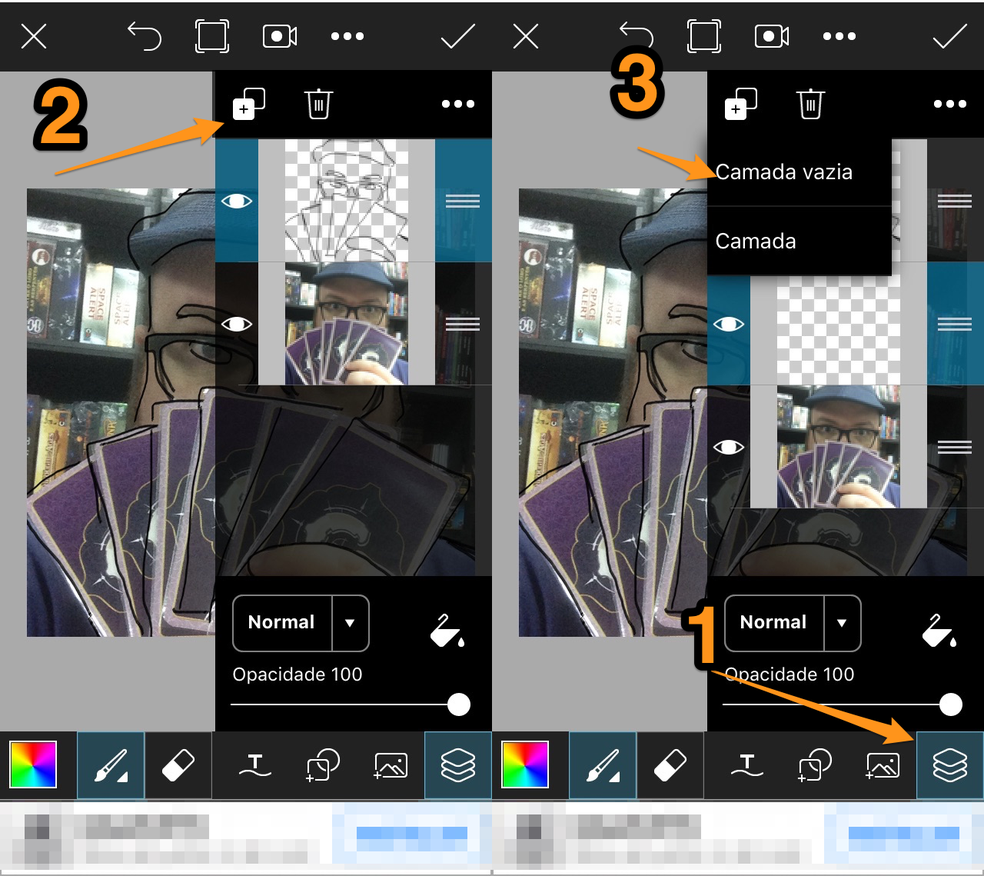Open top bar more options in right screen
The width and height of the screenshot is (984, 876).
[x=839, y=36]
